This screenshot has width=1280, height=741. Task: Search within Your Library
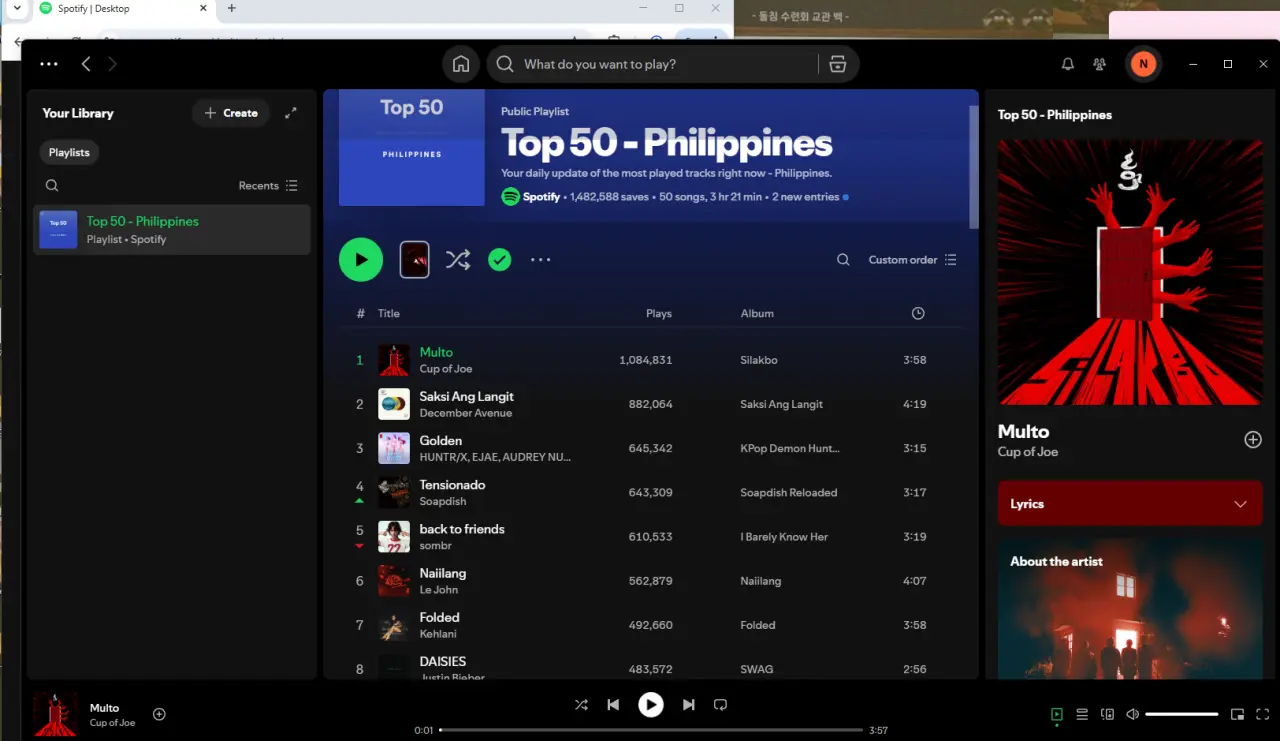(52, 185)
